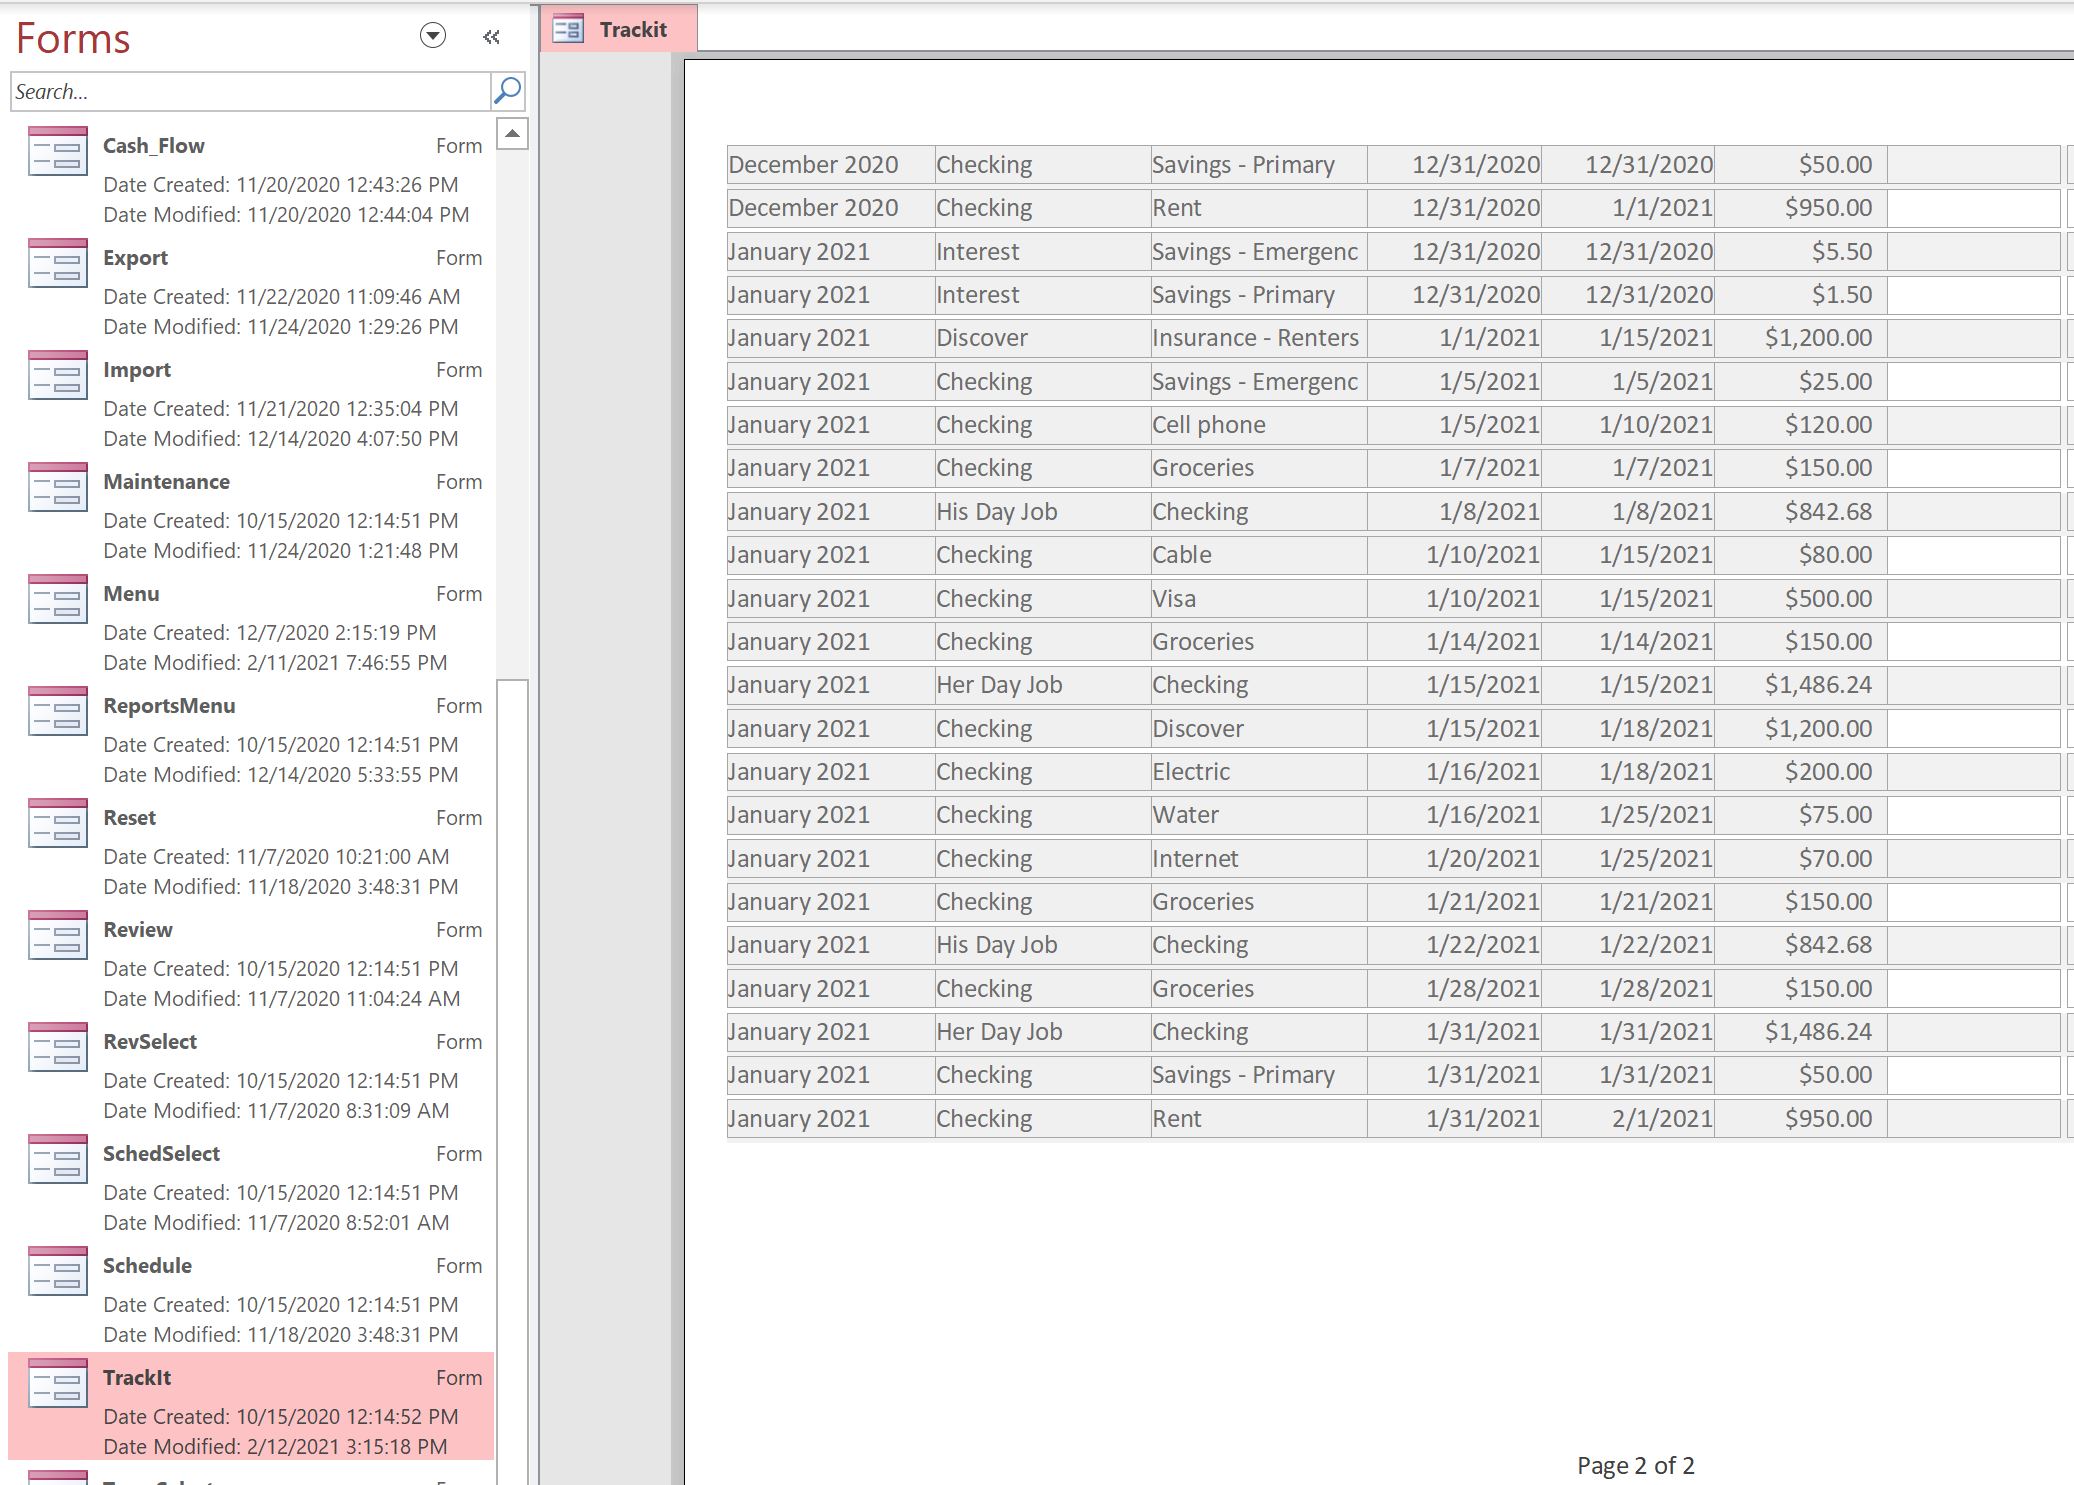Click the Cash_Flow form icon

pos(58,151)
